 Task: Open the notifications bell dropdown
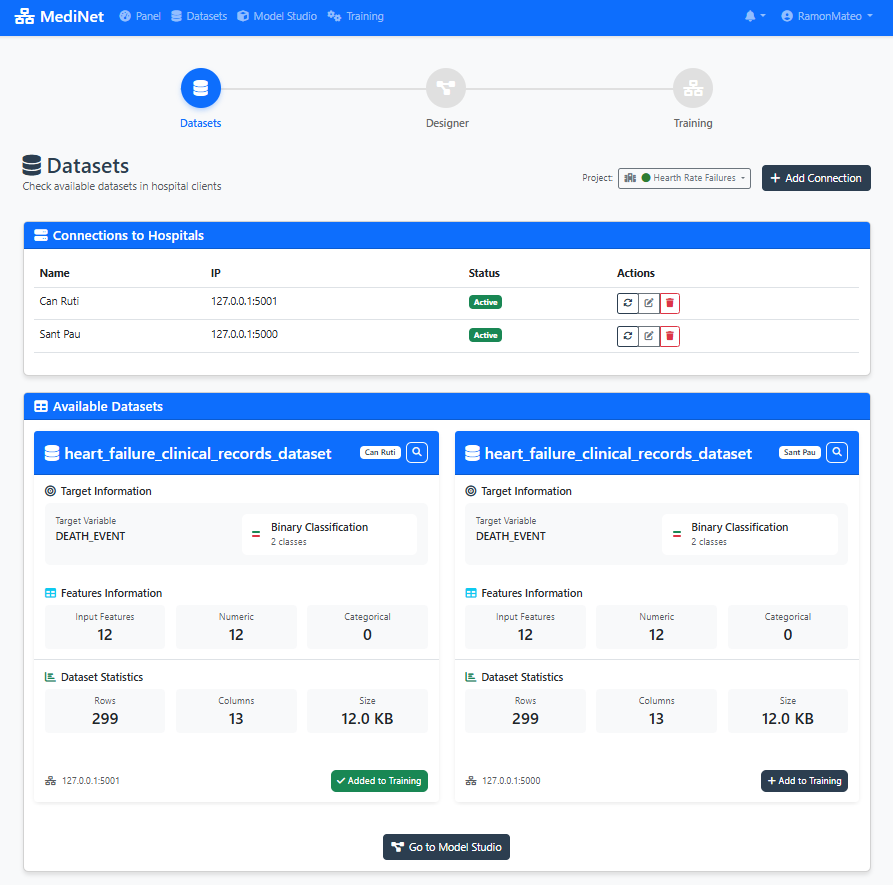(x=755, y=16)
